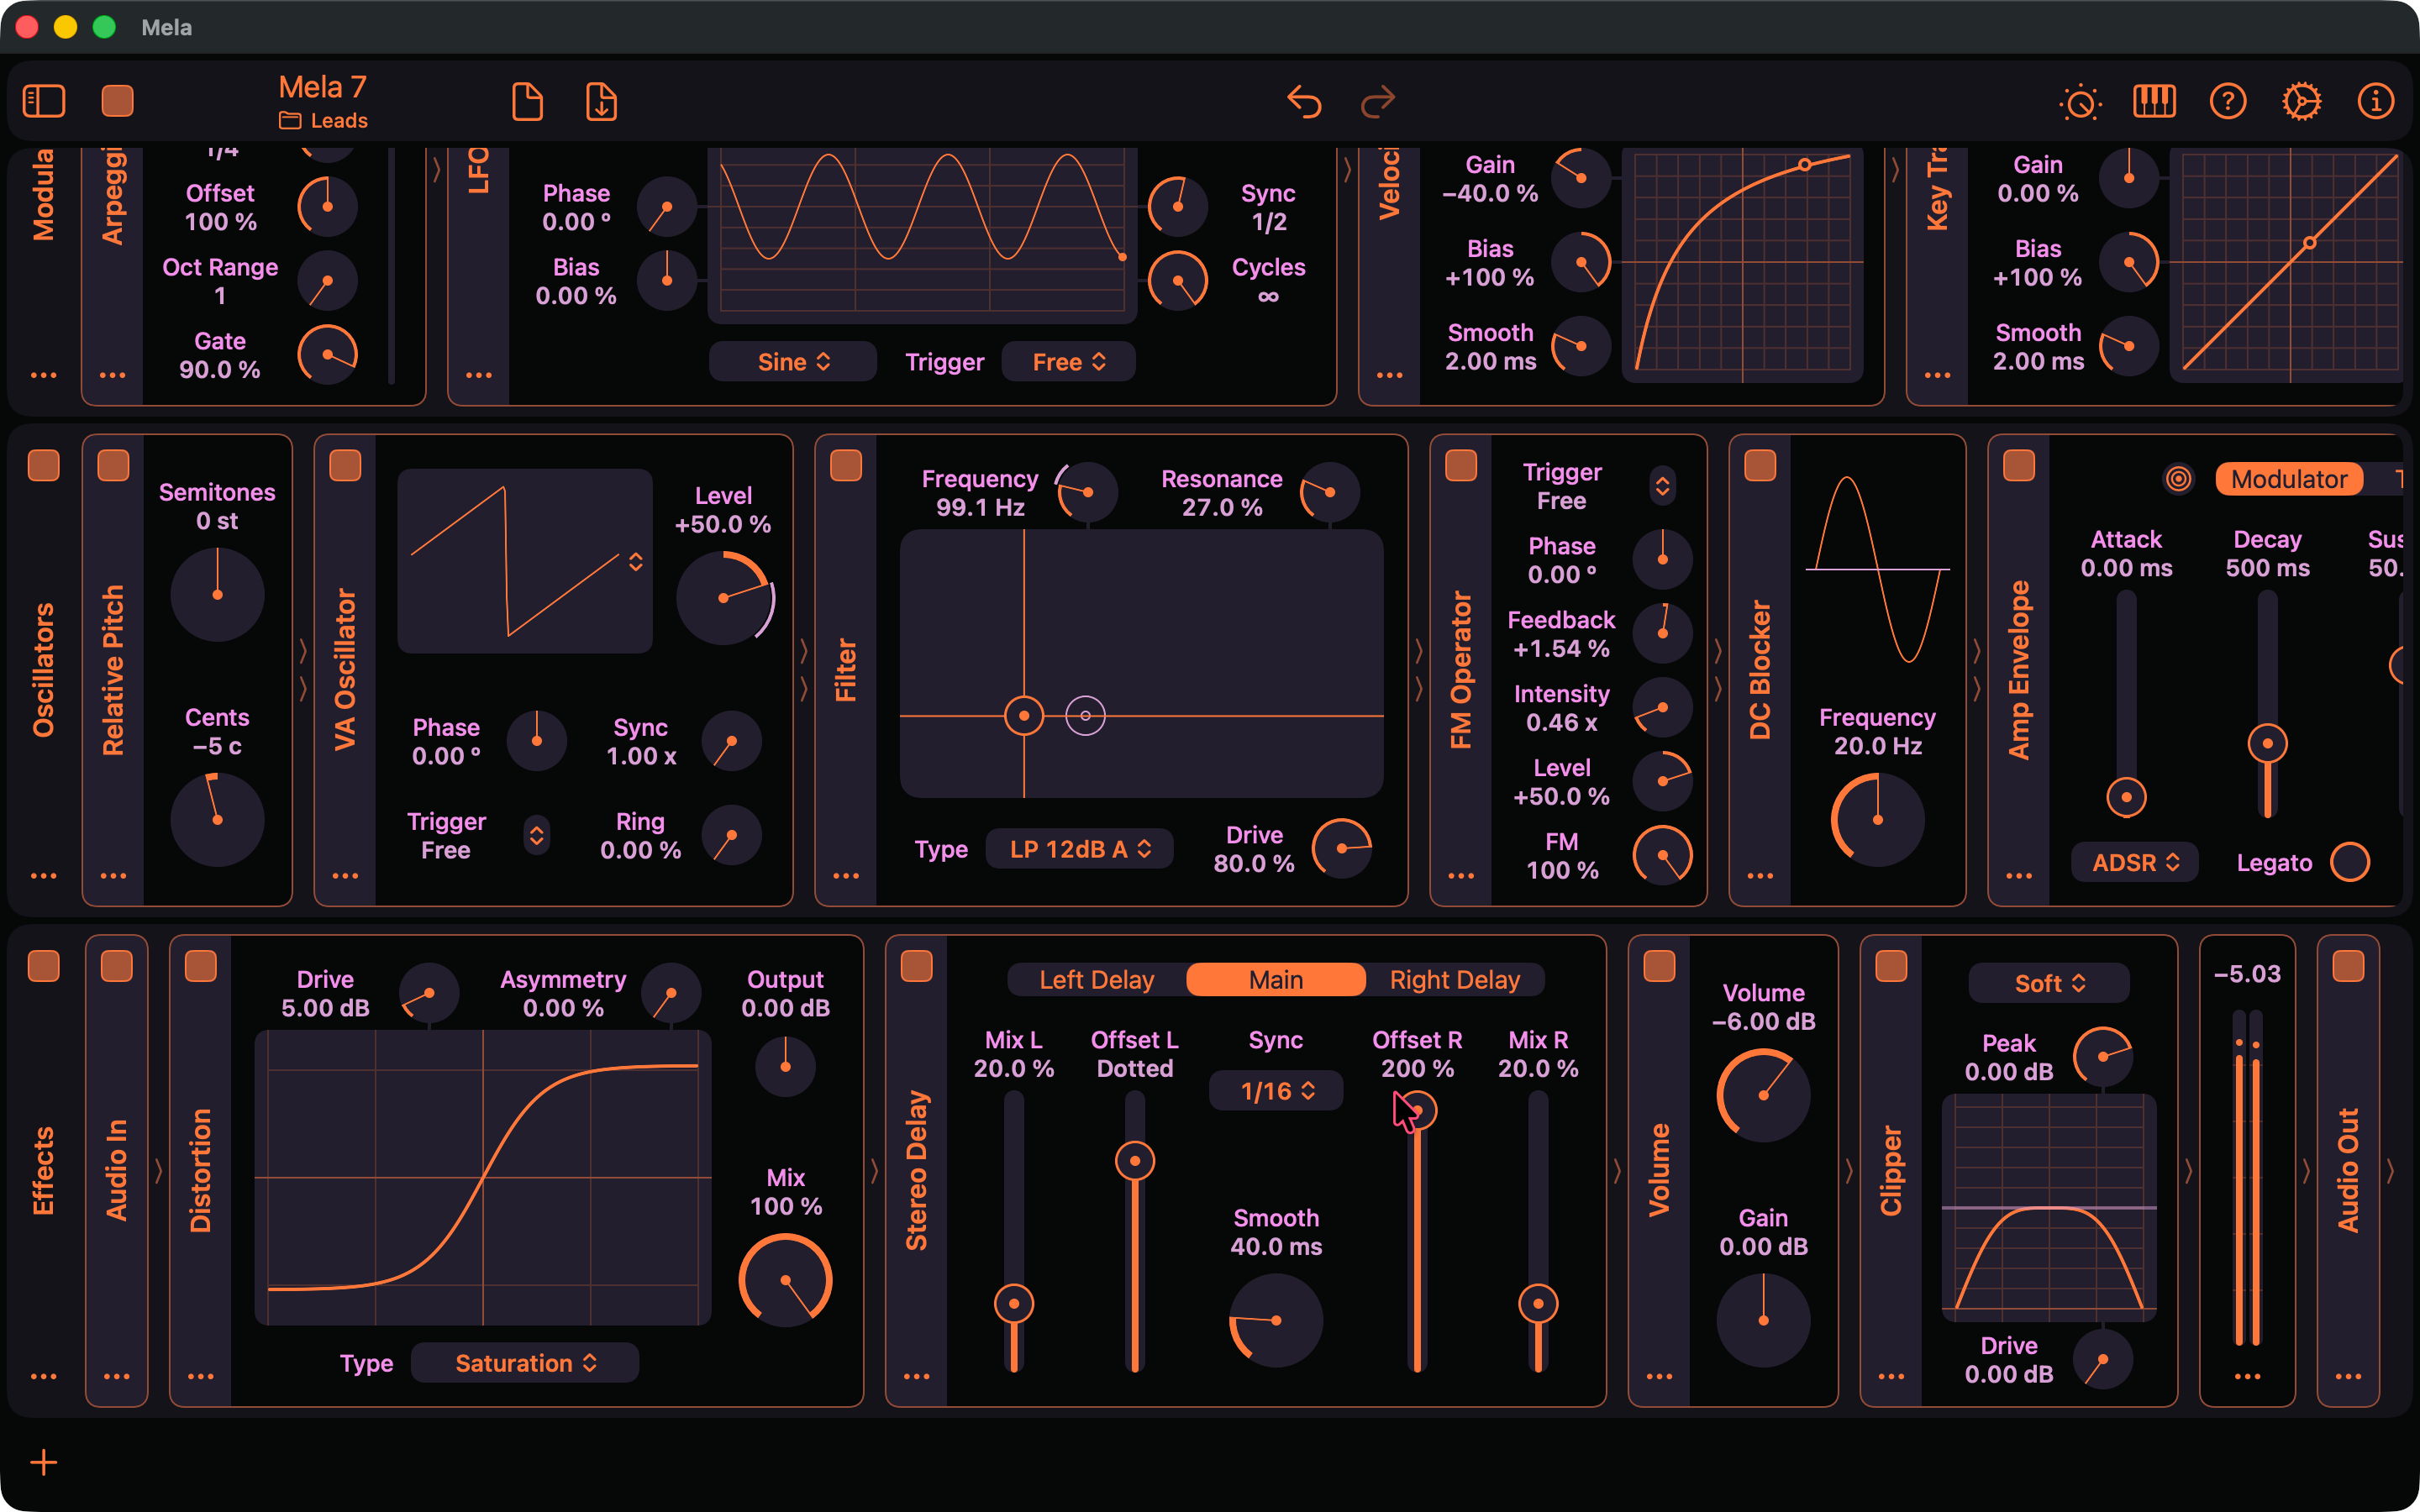Click the Amp Envelope target modulation icon
This screenshot has height=1512, width=2420.
(2178, 479)
